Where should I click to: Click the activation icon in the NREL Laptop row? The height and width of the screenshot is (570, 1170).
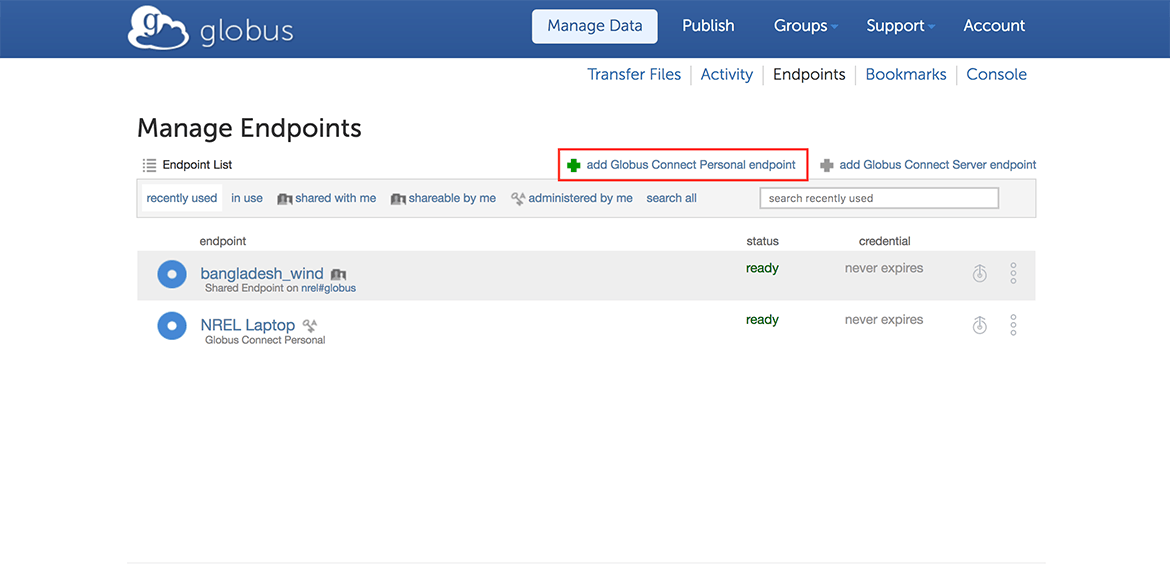(980, 325)
